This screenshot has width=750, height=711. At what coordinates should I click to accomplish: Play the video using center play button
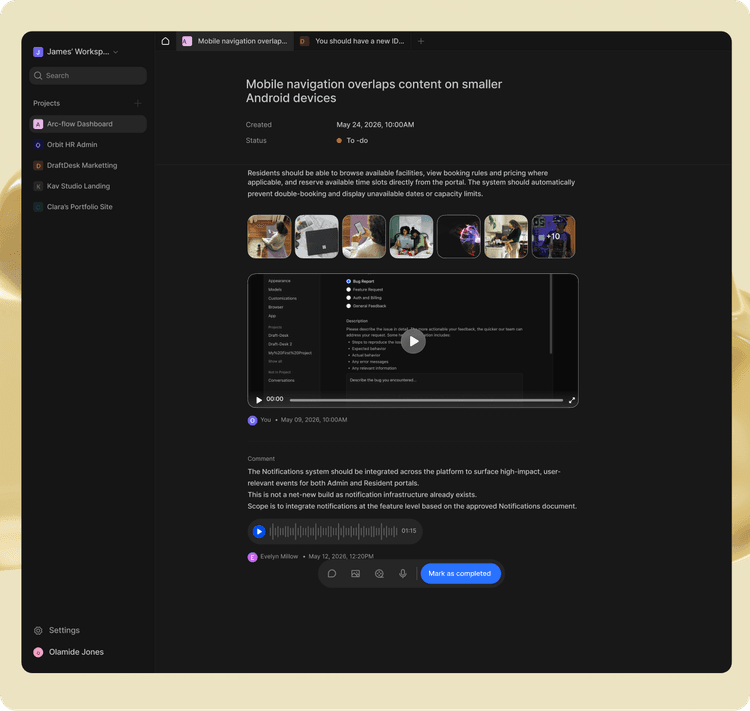pyautogui.click(x=413, y=341)
